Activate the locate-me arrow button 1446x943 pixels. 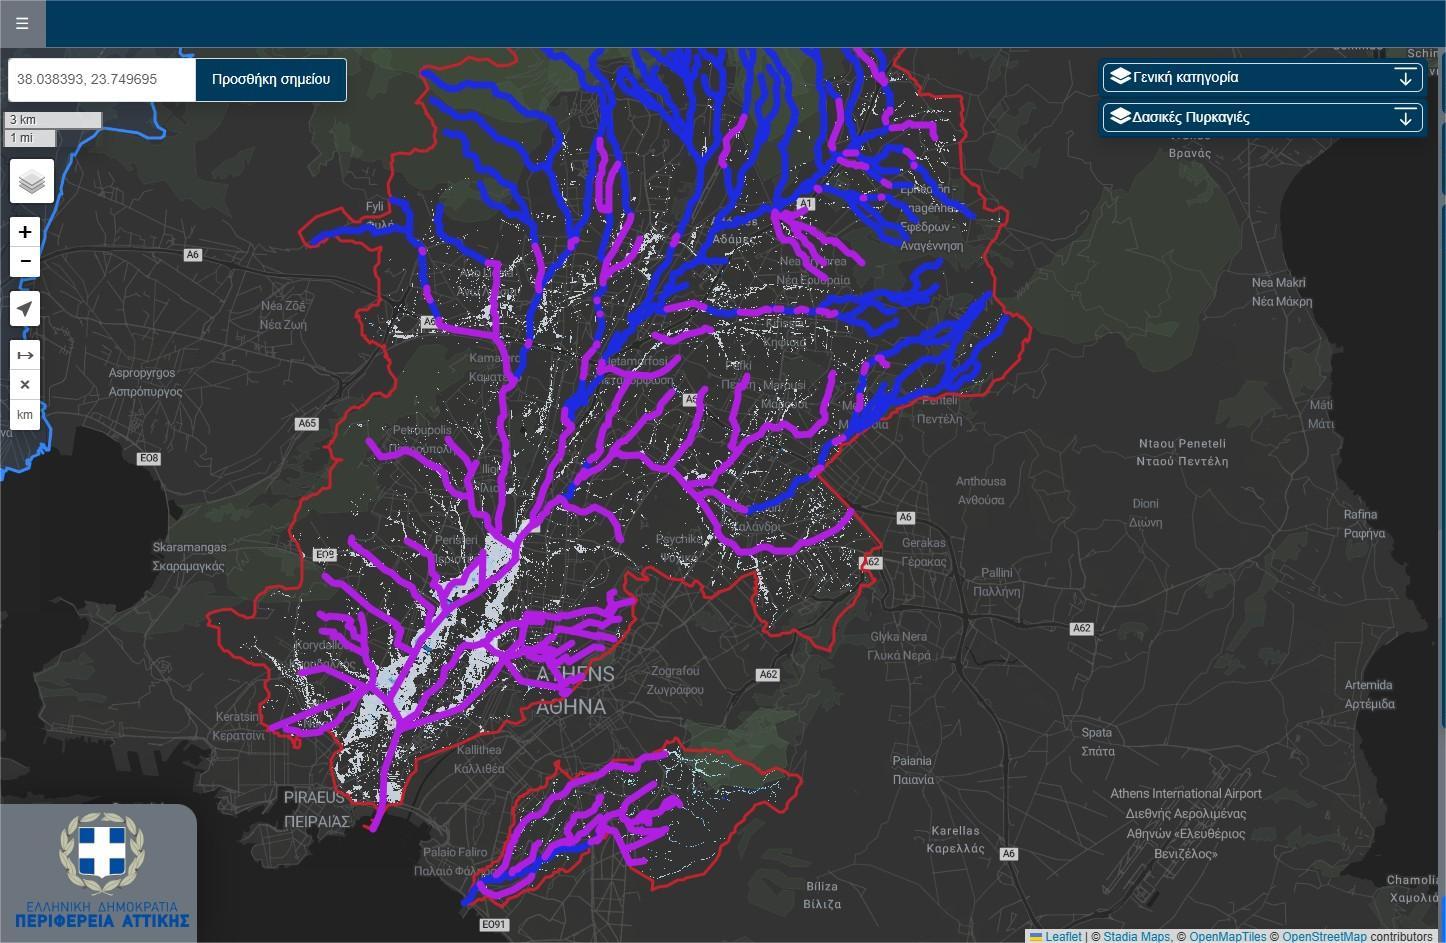(25, 309)
